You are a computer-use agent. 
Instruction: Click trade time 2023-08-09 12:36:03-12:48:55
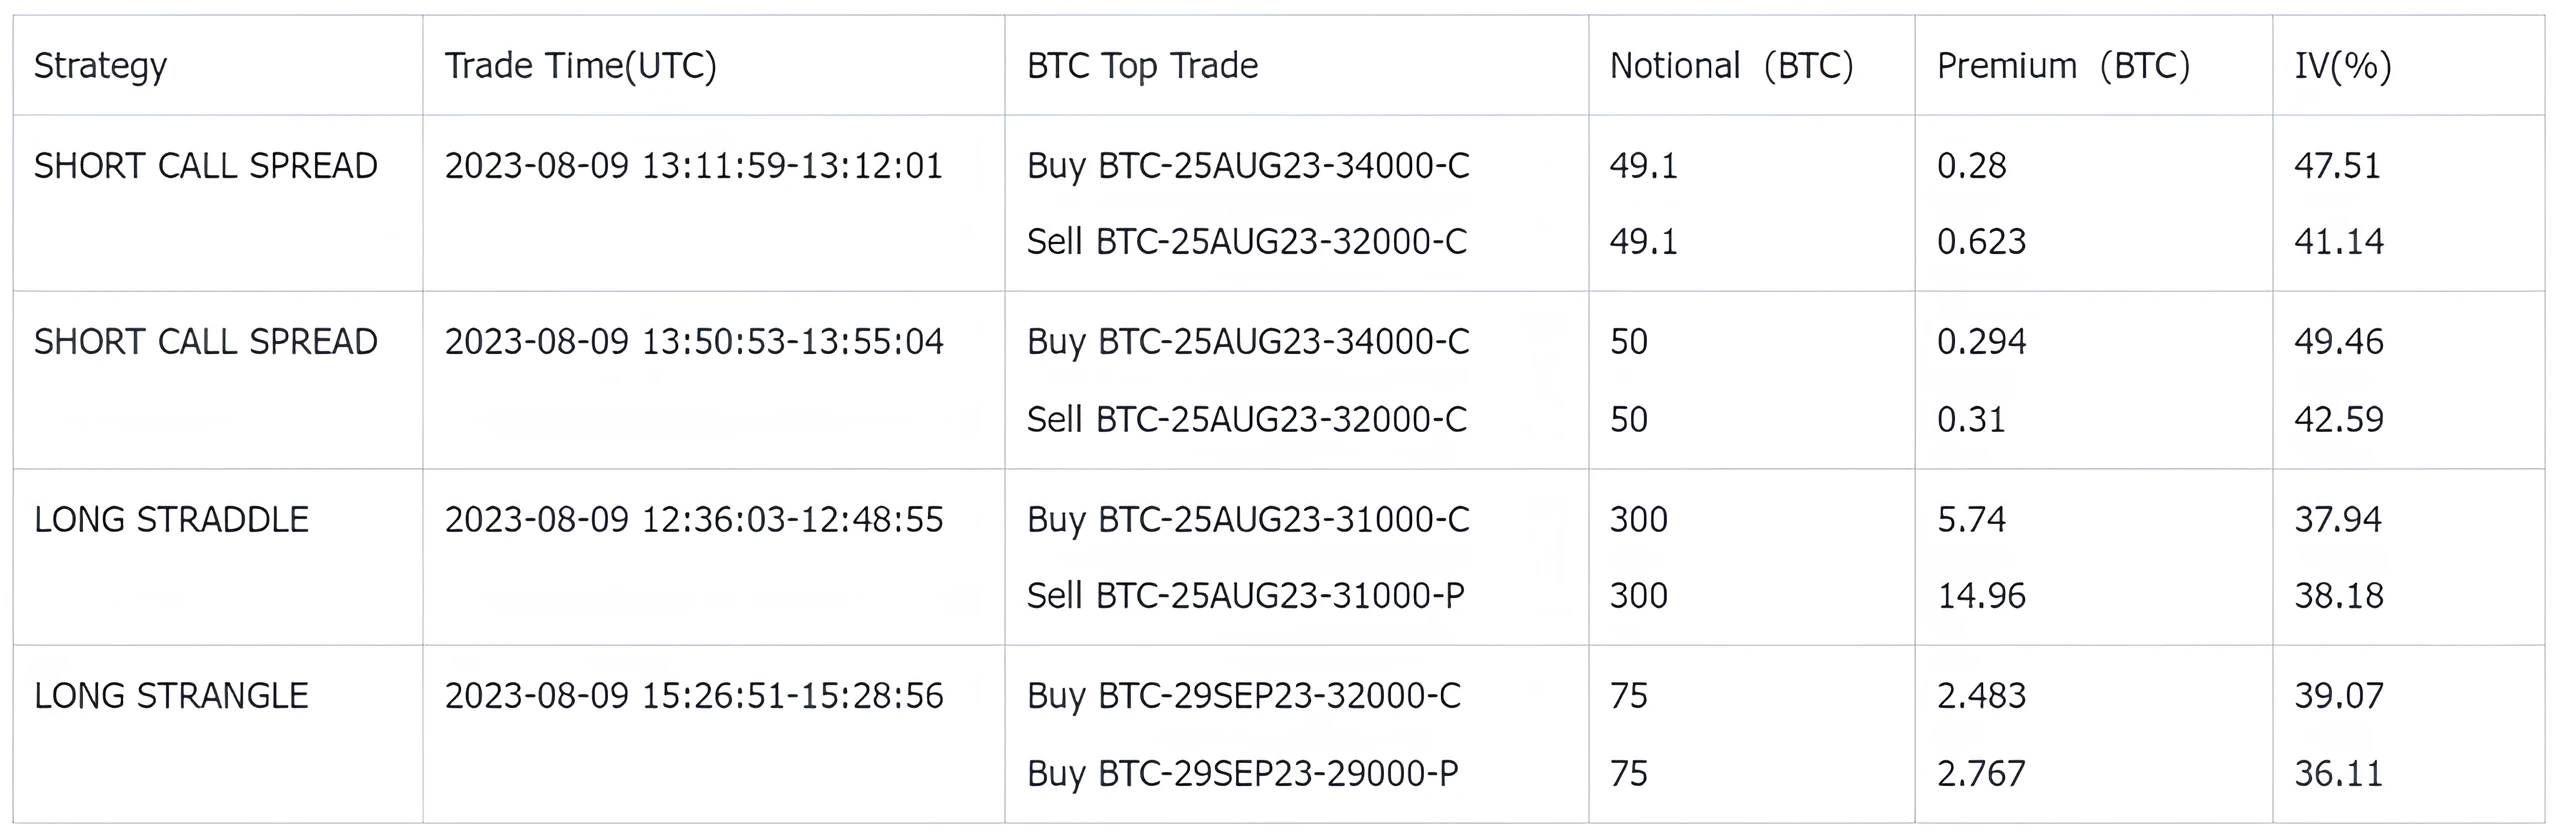694,520
